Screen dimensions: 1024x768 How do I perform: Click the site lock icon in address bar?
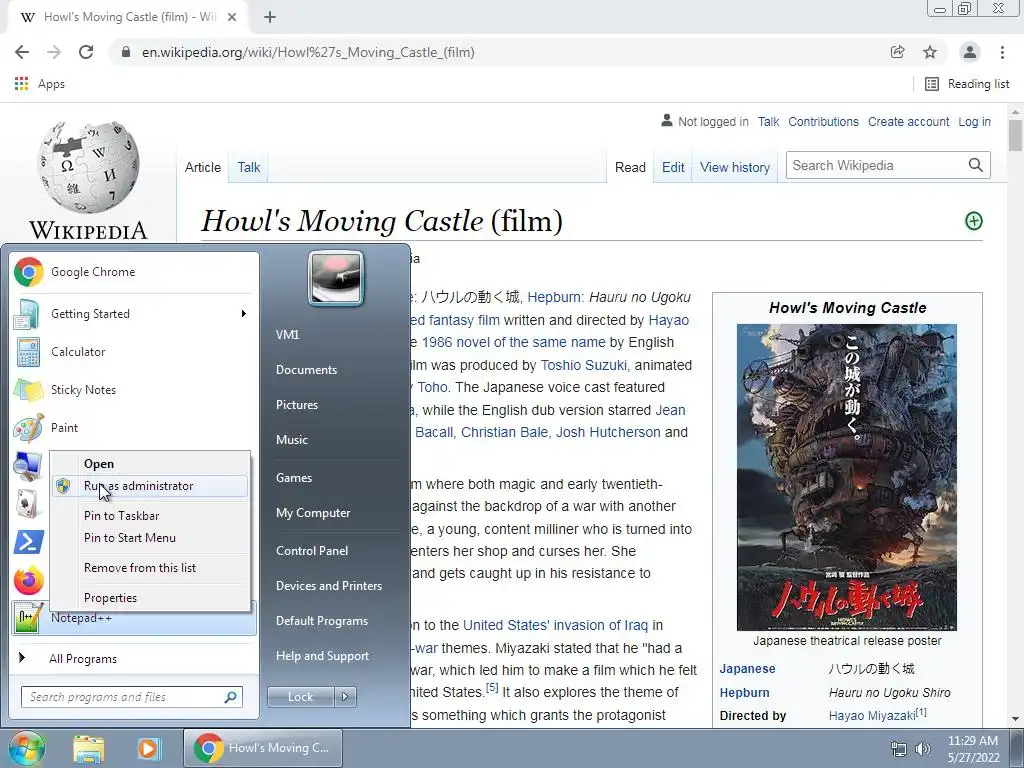(x=126, y=52)
